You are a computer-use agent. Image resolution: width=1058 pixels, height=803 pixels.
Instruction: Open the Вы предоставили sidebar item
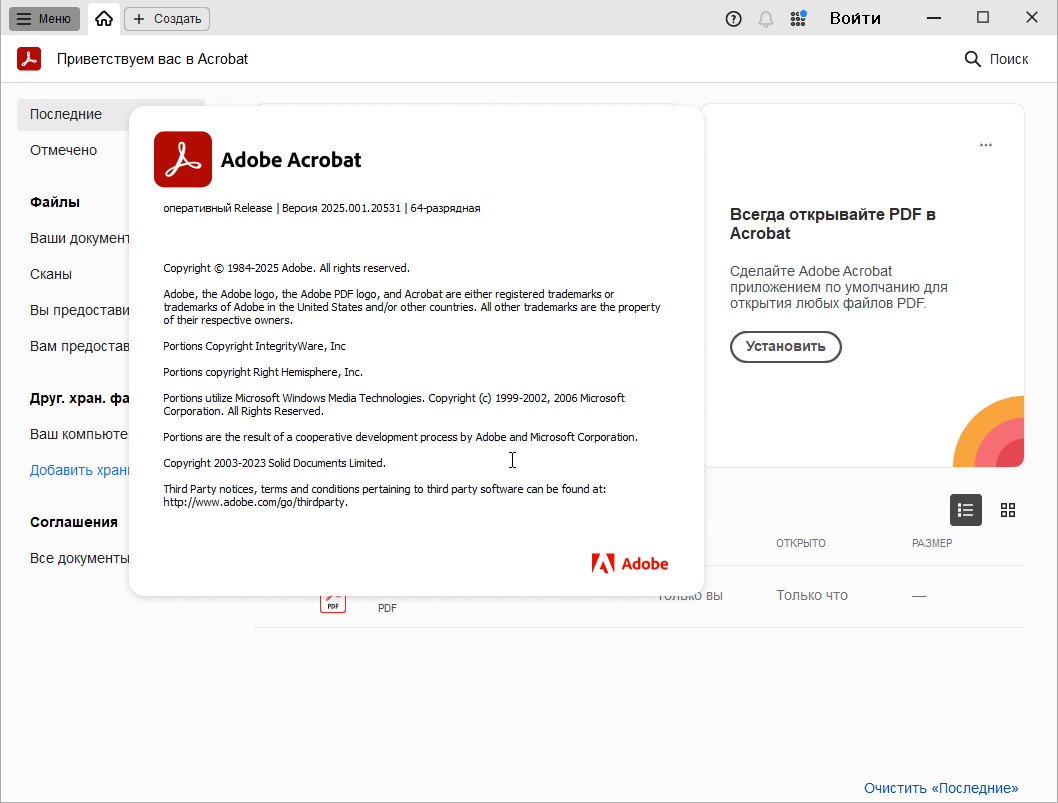coord(80,310)
